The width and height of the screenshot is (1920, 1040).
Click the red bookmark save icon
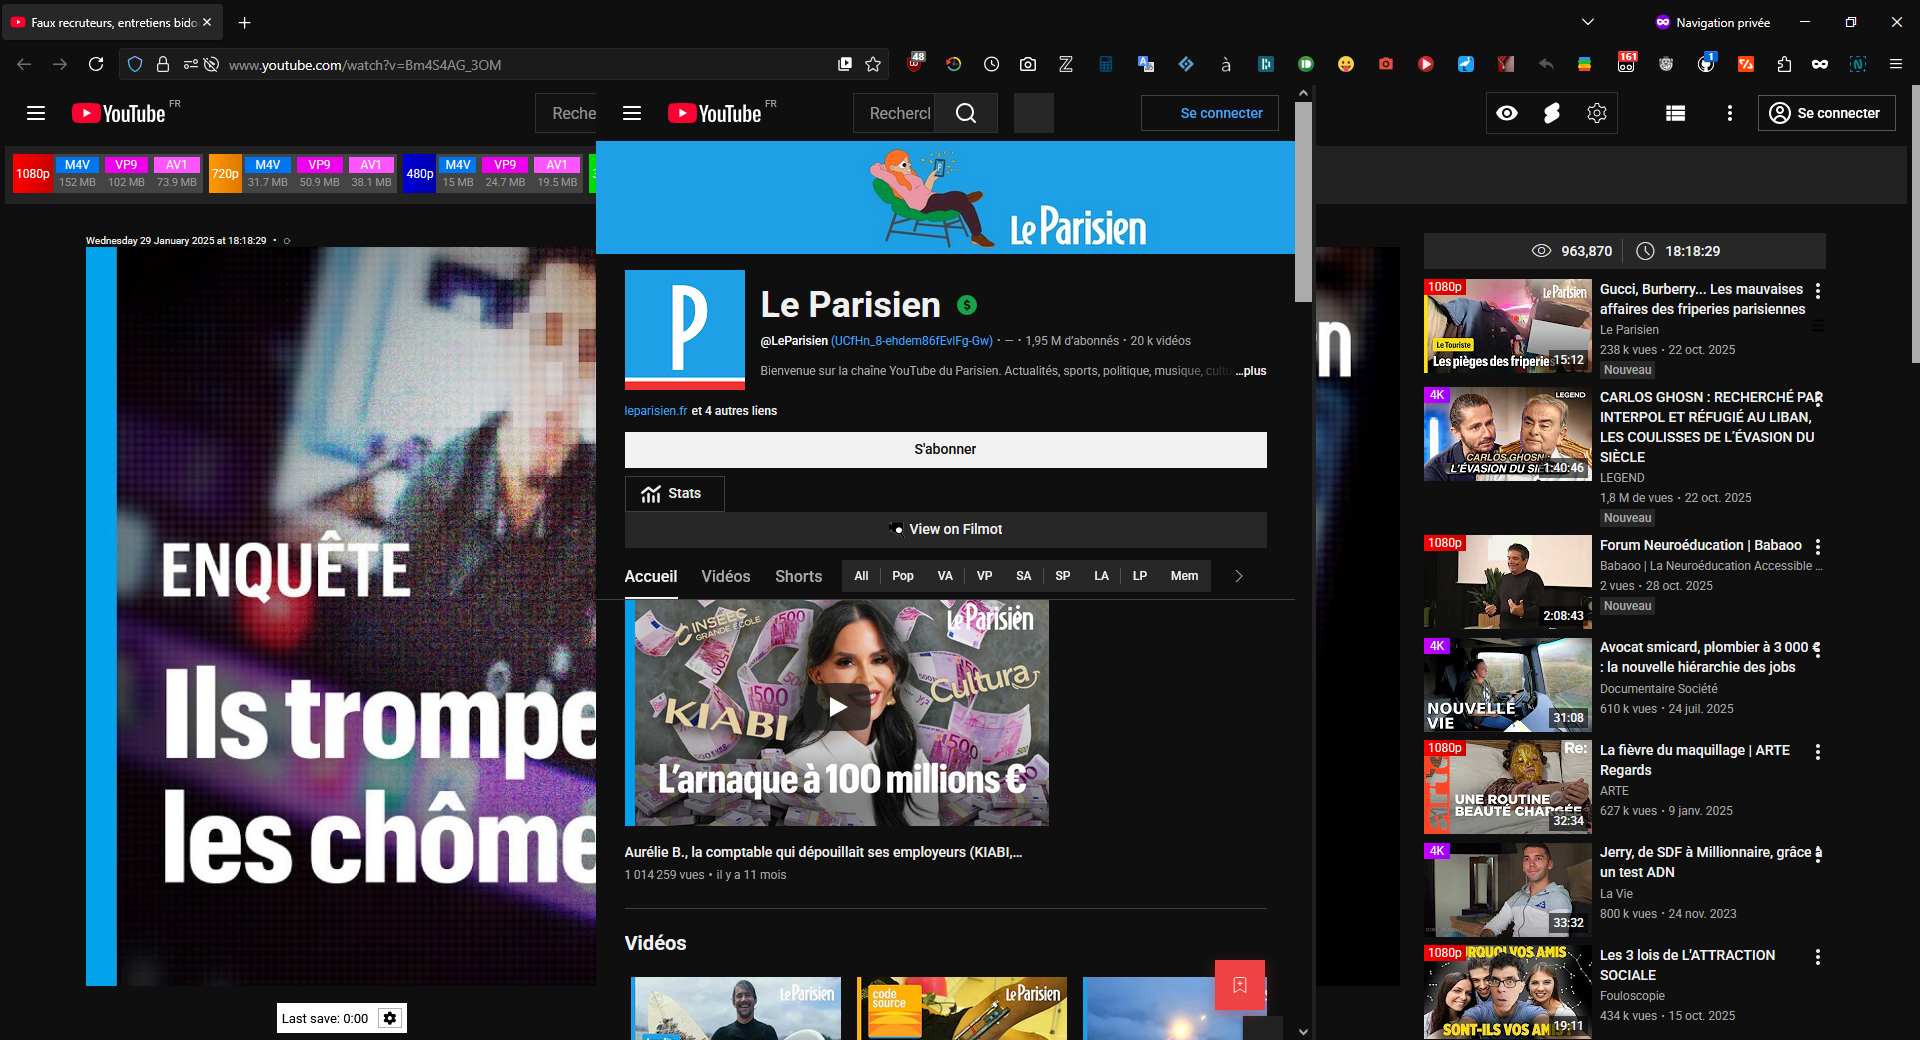(x=1240, y=986)
